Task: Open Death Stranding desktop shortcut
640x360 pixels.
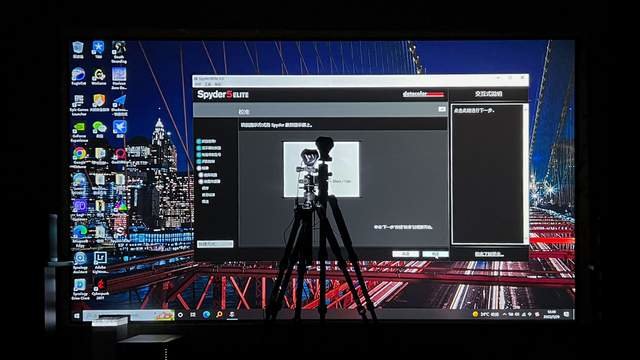Action: pyautogui.click(x=119, y=52)
